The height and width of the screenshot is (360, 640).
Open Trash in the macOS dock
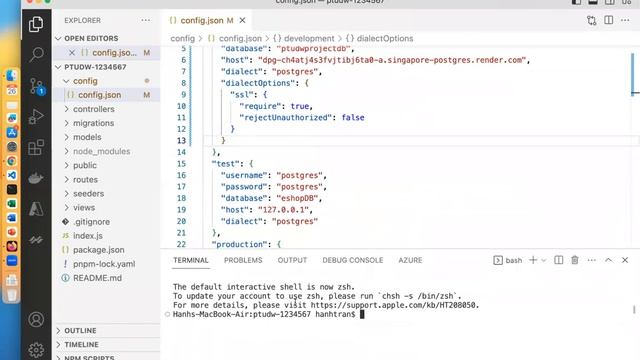11,295
